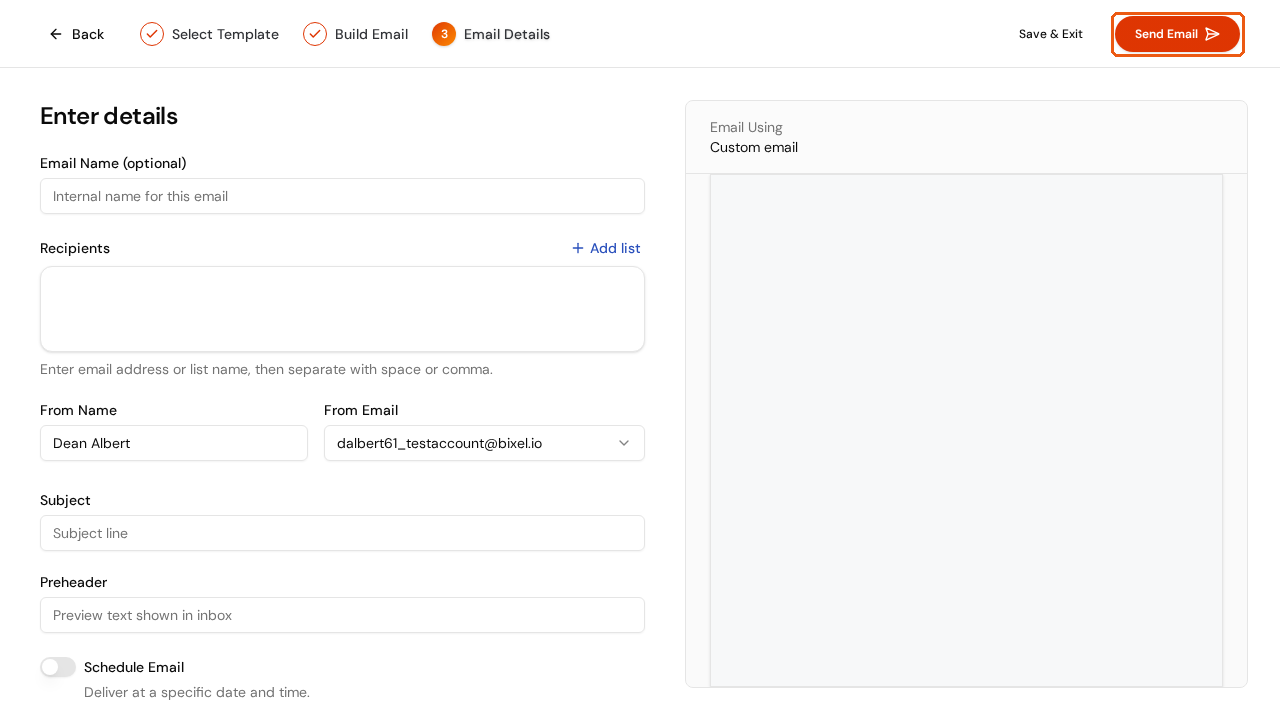This screenshot has width=1280, height=720.
Task: Click inside the Recipients box
Action: (x=342, y=309)
